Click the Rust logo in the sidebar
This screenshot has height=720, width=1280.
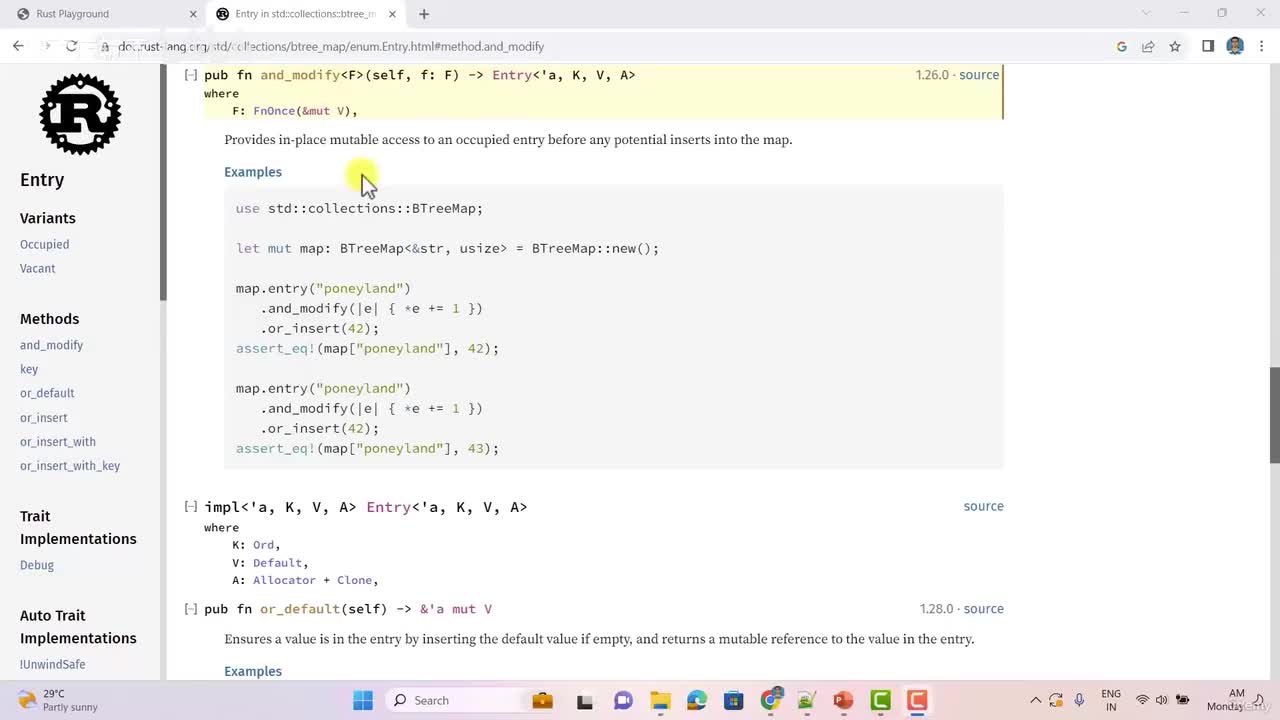[80, 114]
